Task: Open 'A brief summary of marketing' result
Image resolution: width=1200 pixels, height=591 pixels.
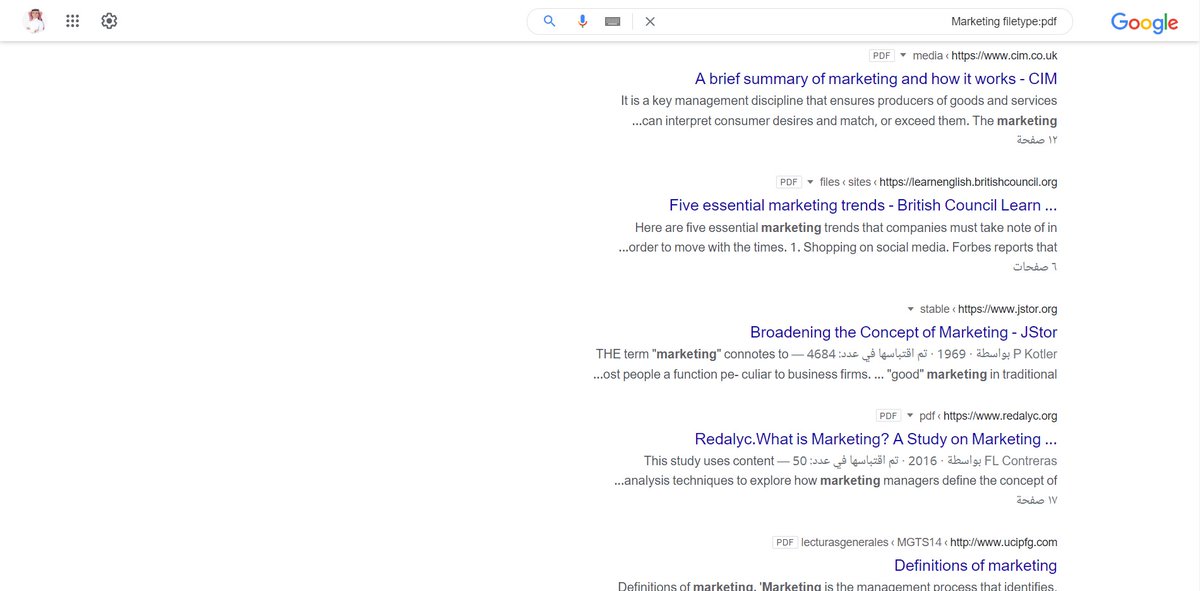Action: [x=876, y=79]
